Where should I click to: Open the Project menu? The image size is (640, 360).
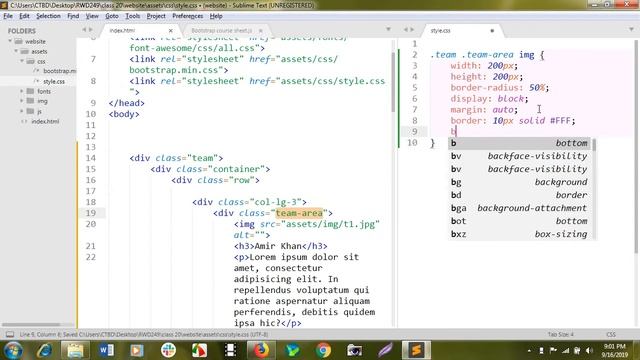(156, 16)
